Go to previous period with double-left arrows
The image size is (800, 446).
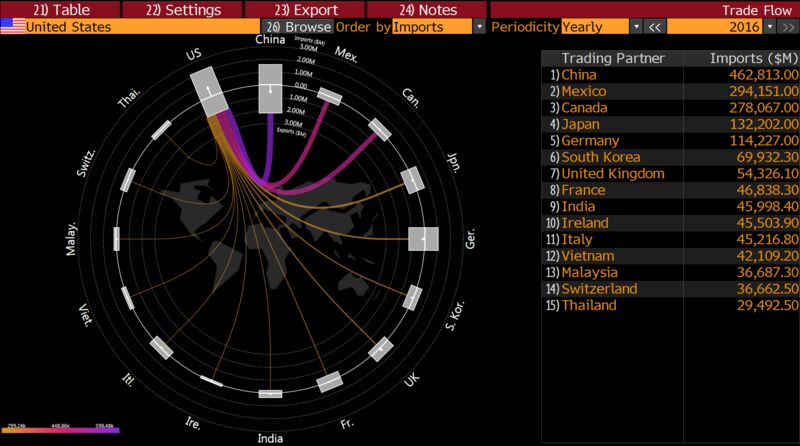pos(655,27)
